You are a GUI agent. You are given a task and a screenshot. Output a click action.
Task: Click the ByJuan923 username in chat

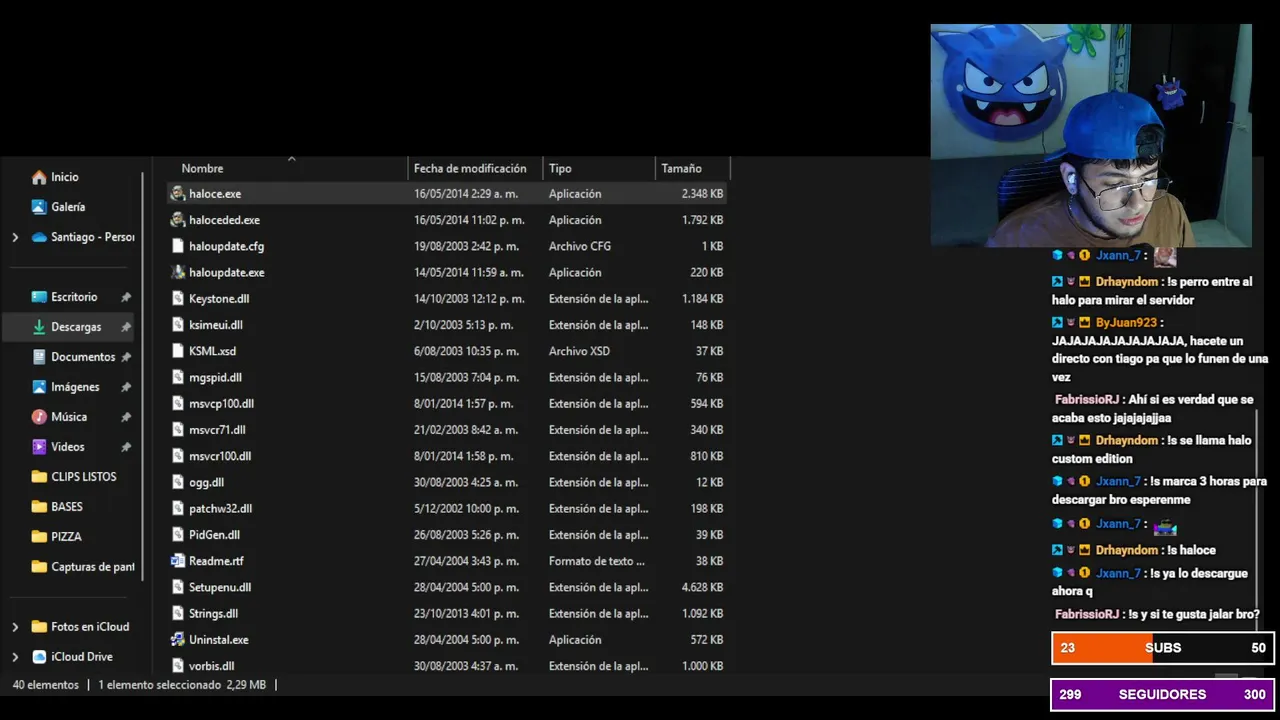click(x=1126, y=323)
